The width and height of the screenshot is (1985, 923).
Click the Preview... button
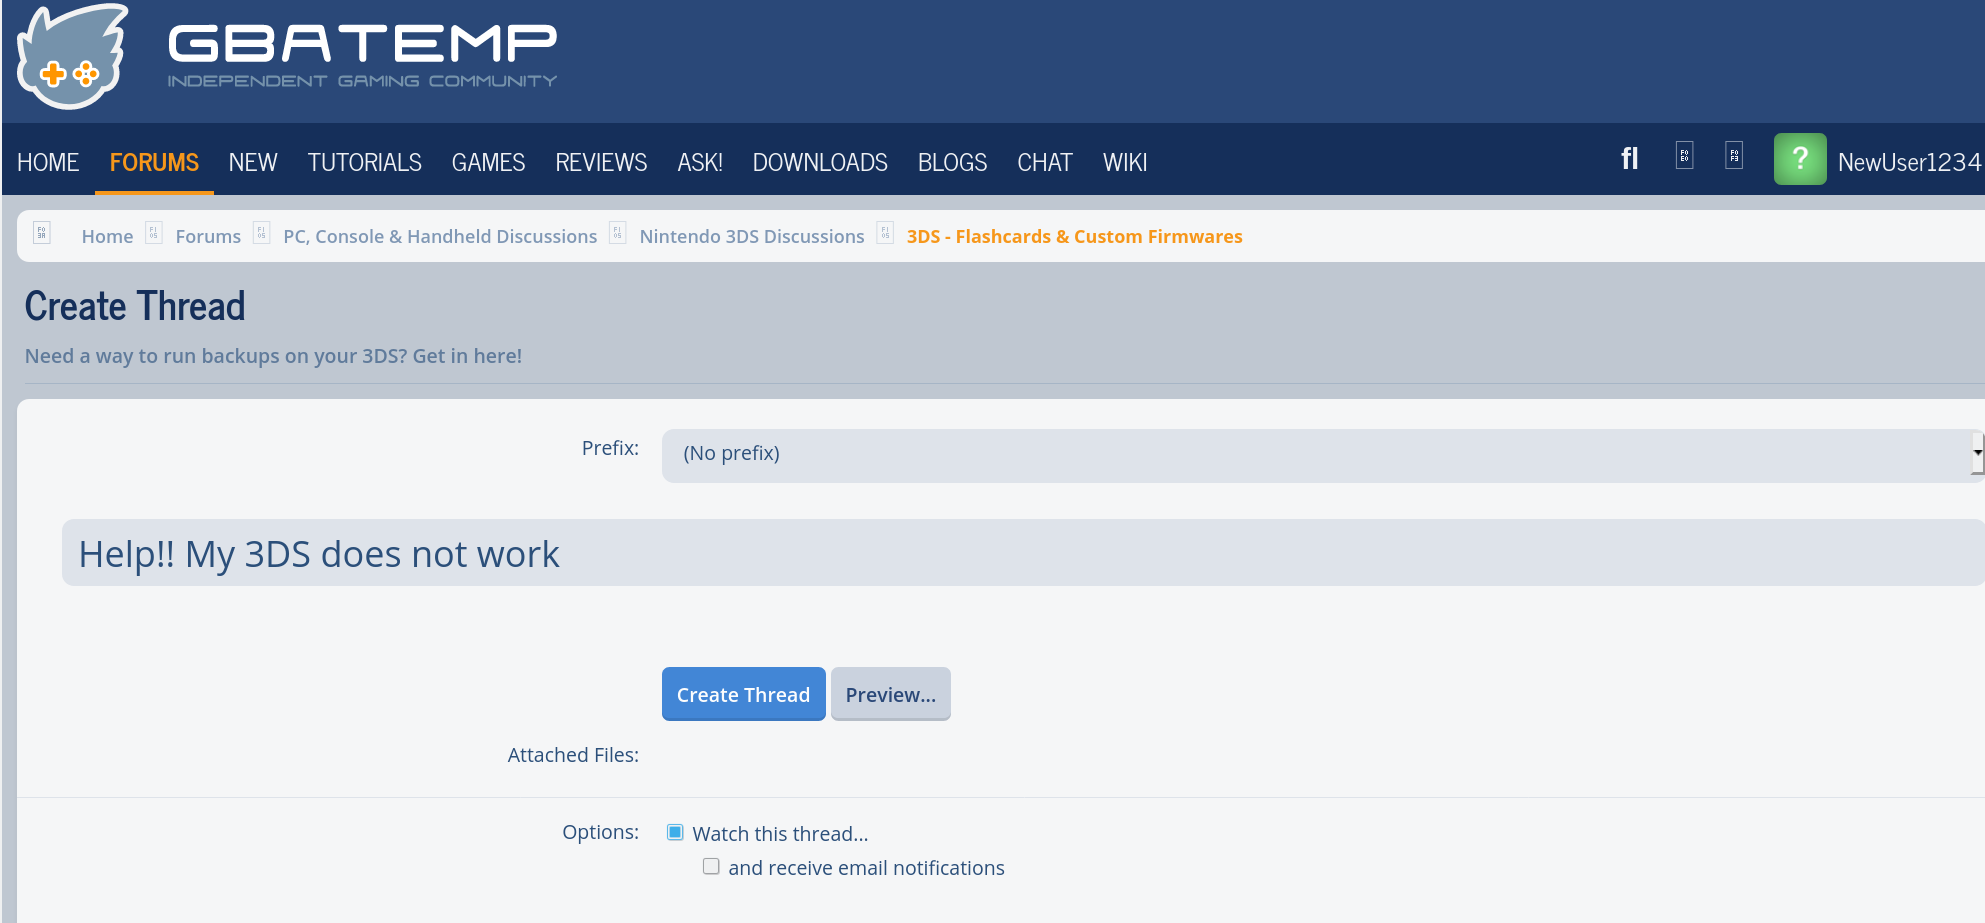tap(891, 694)
